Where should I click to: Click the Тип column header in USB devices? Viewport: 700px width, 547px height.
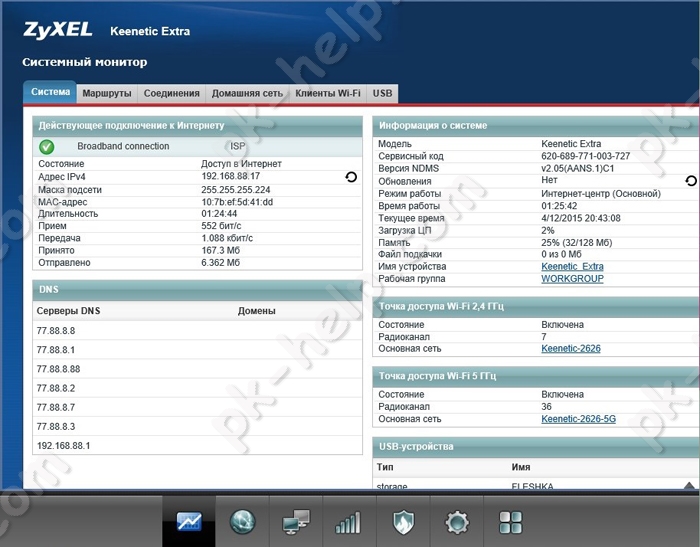pyautogui.click(x=385, y=467)
